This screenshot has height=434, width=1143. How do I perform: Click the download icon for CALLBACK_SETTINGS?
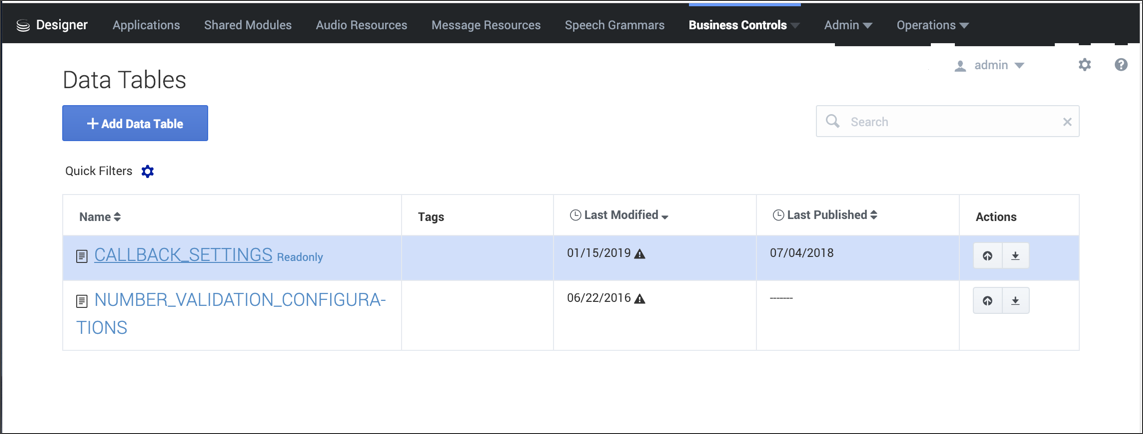tap(1015, 256)
